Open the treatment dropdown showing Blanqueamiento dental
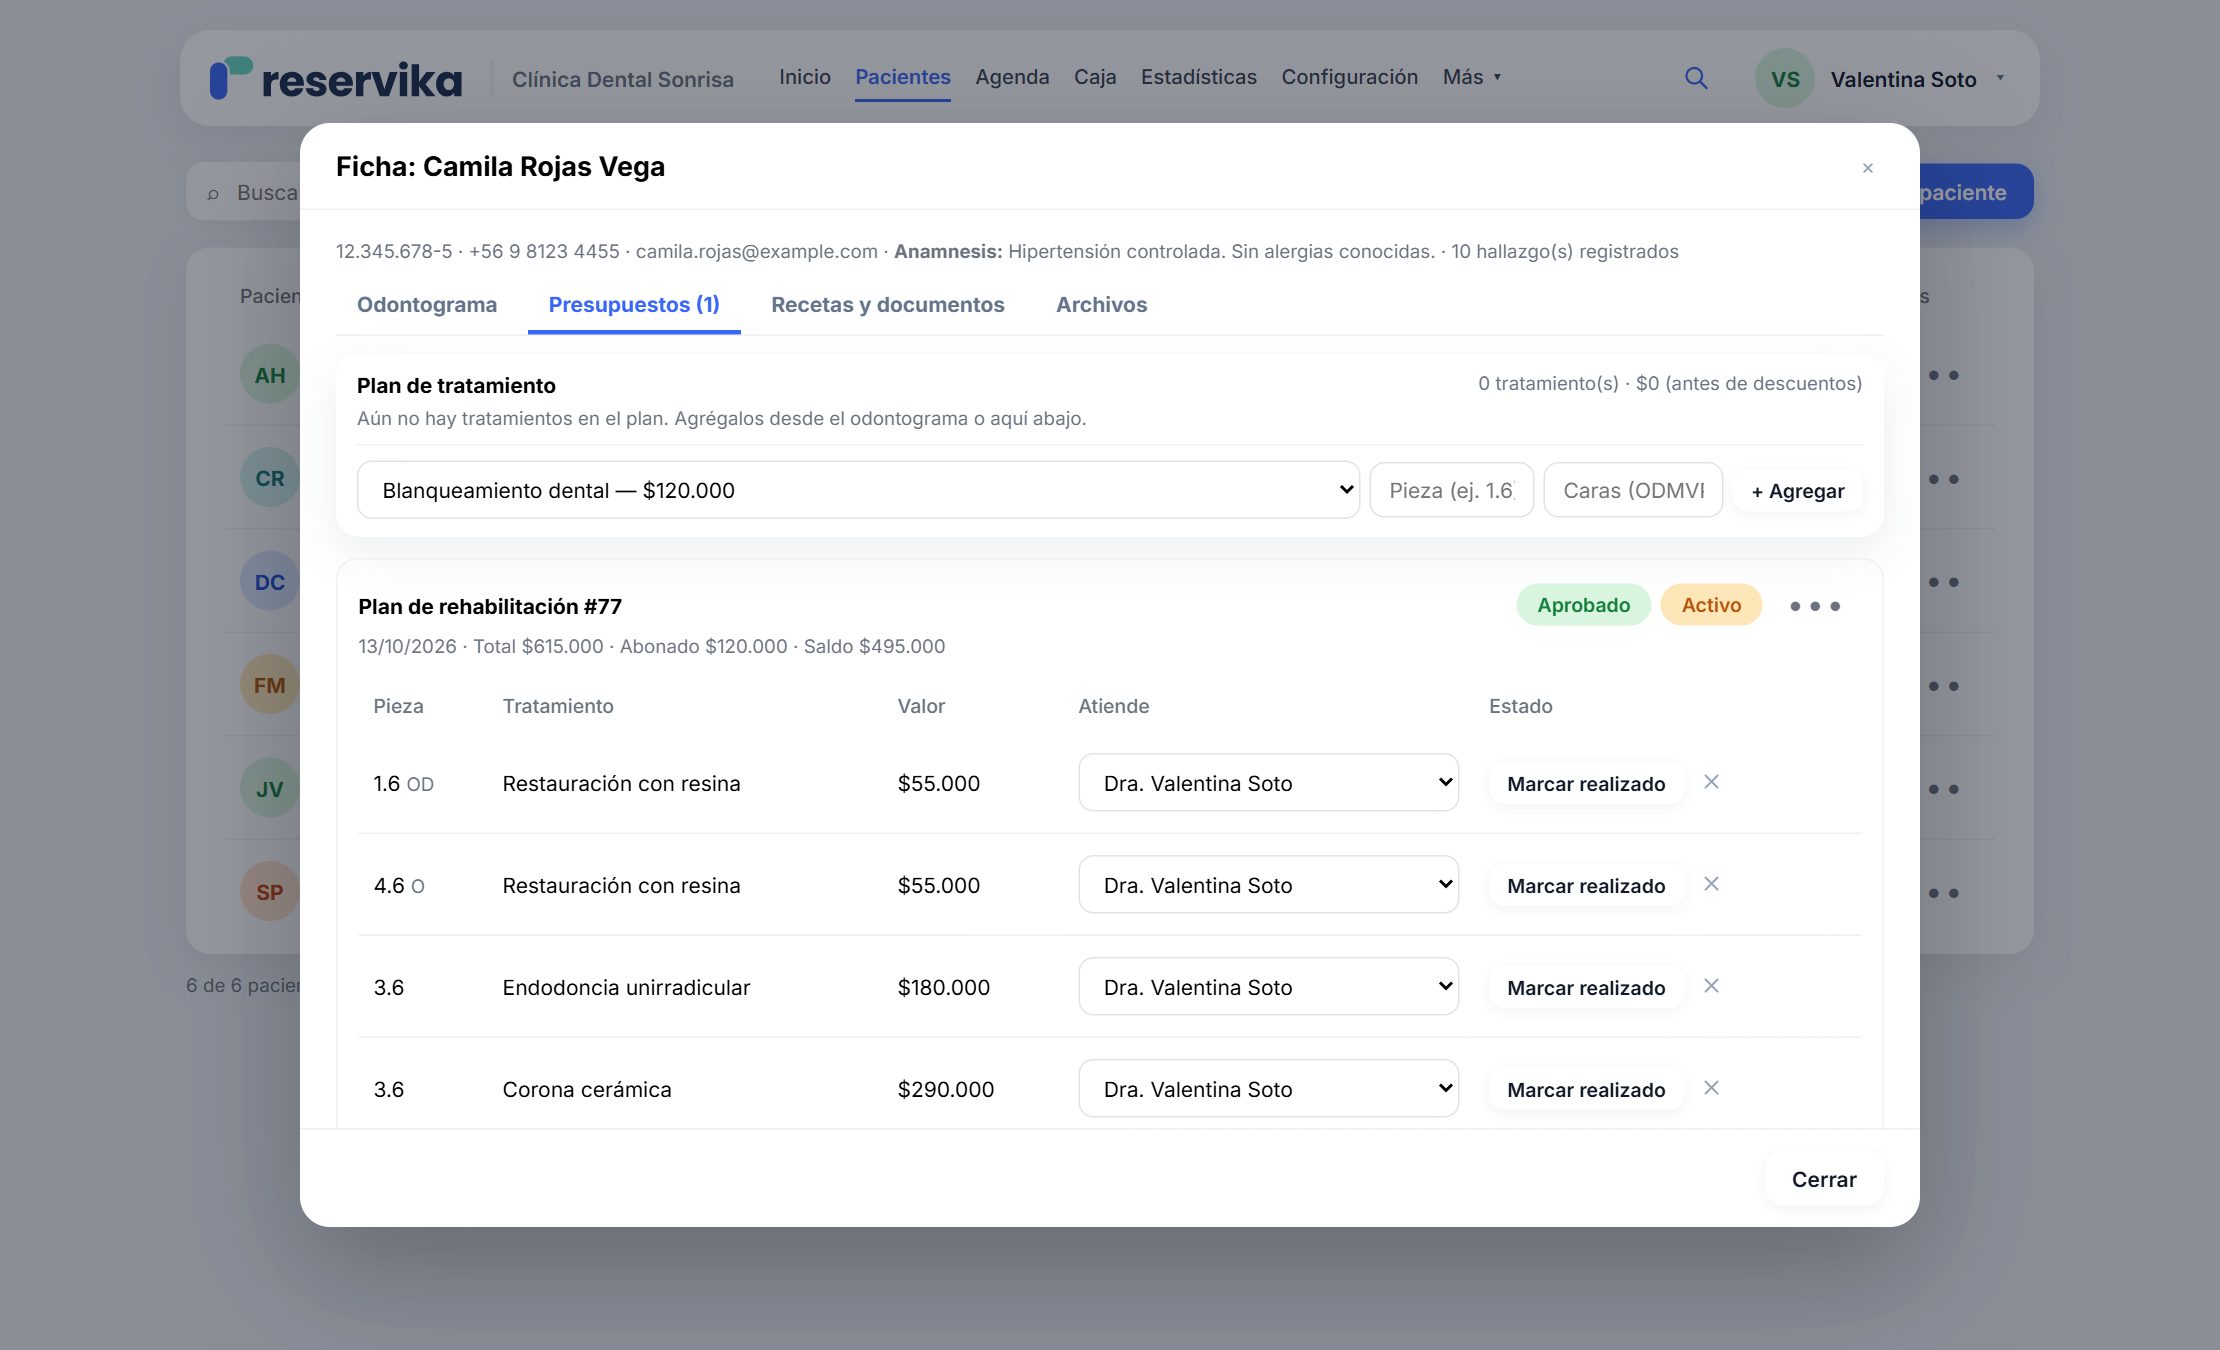 coord(858,490)
